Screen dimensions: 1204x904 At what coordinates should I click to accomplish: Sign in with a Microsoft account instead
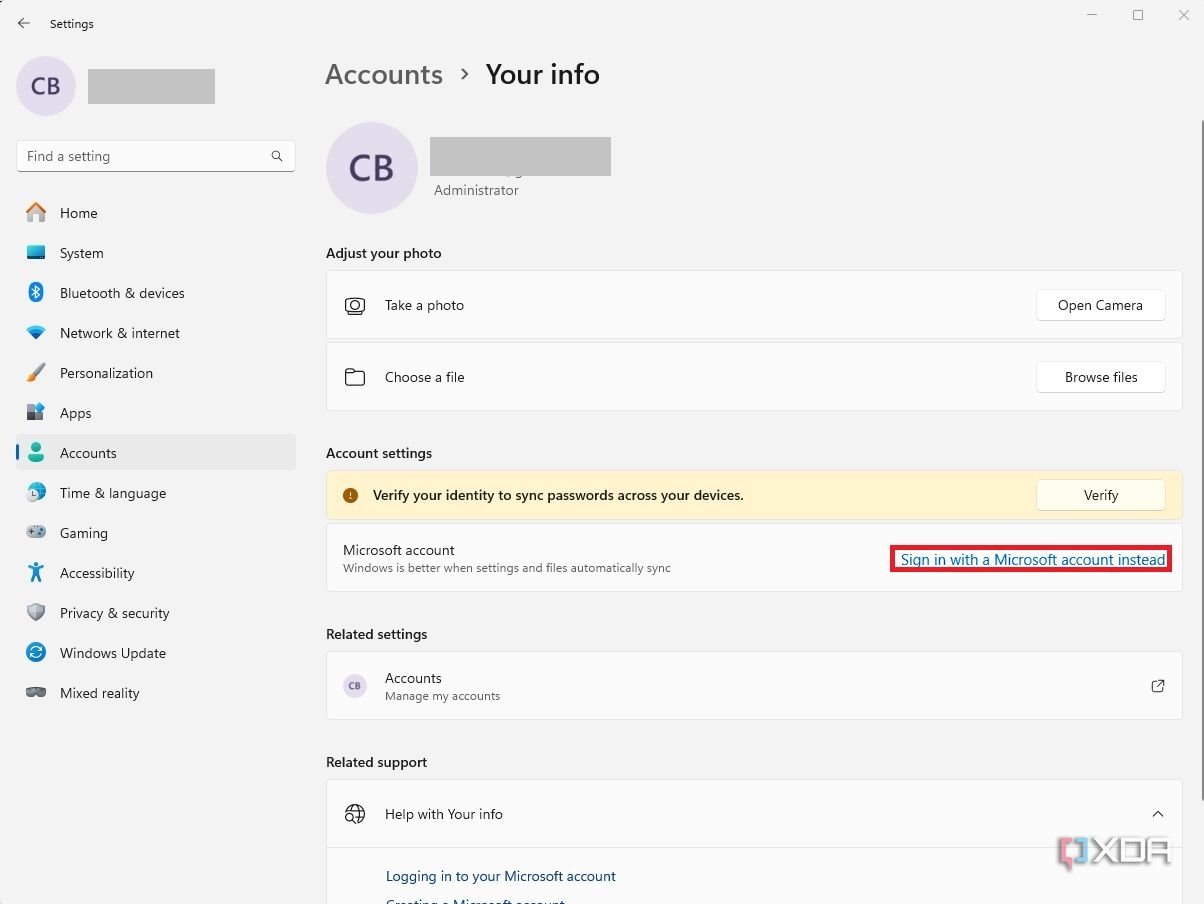click(1030, 559)
